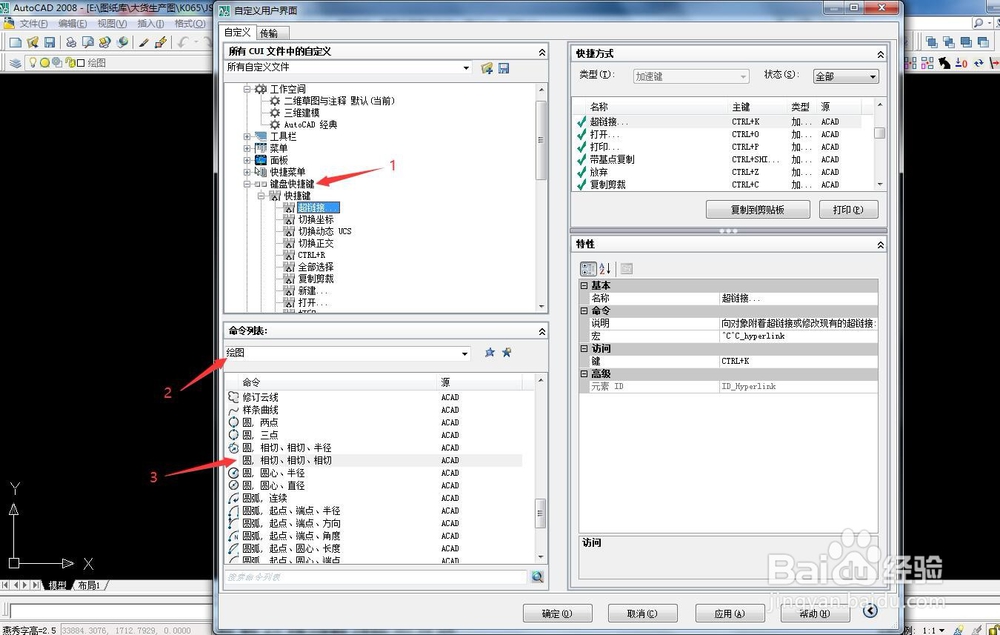This screenshot has height=635, width=1000.
Task: Click the 3D DWF globe icon in AutoCAD toolbar
Action: pyautogui.click(x=122, y=42)
